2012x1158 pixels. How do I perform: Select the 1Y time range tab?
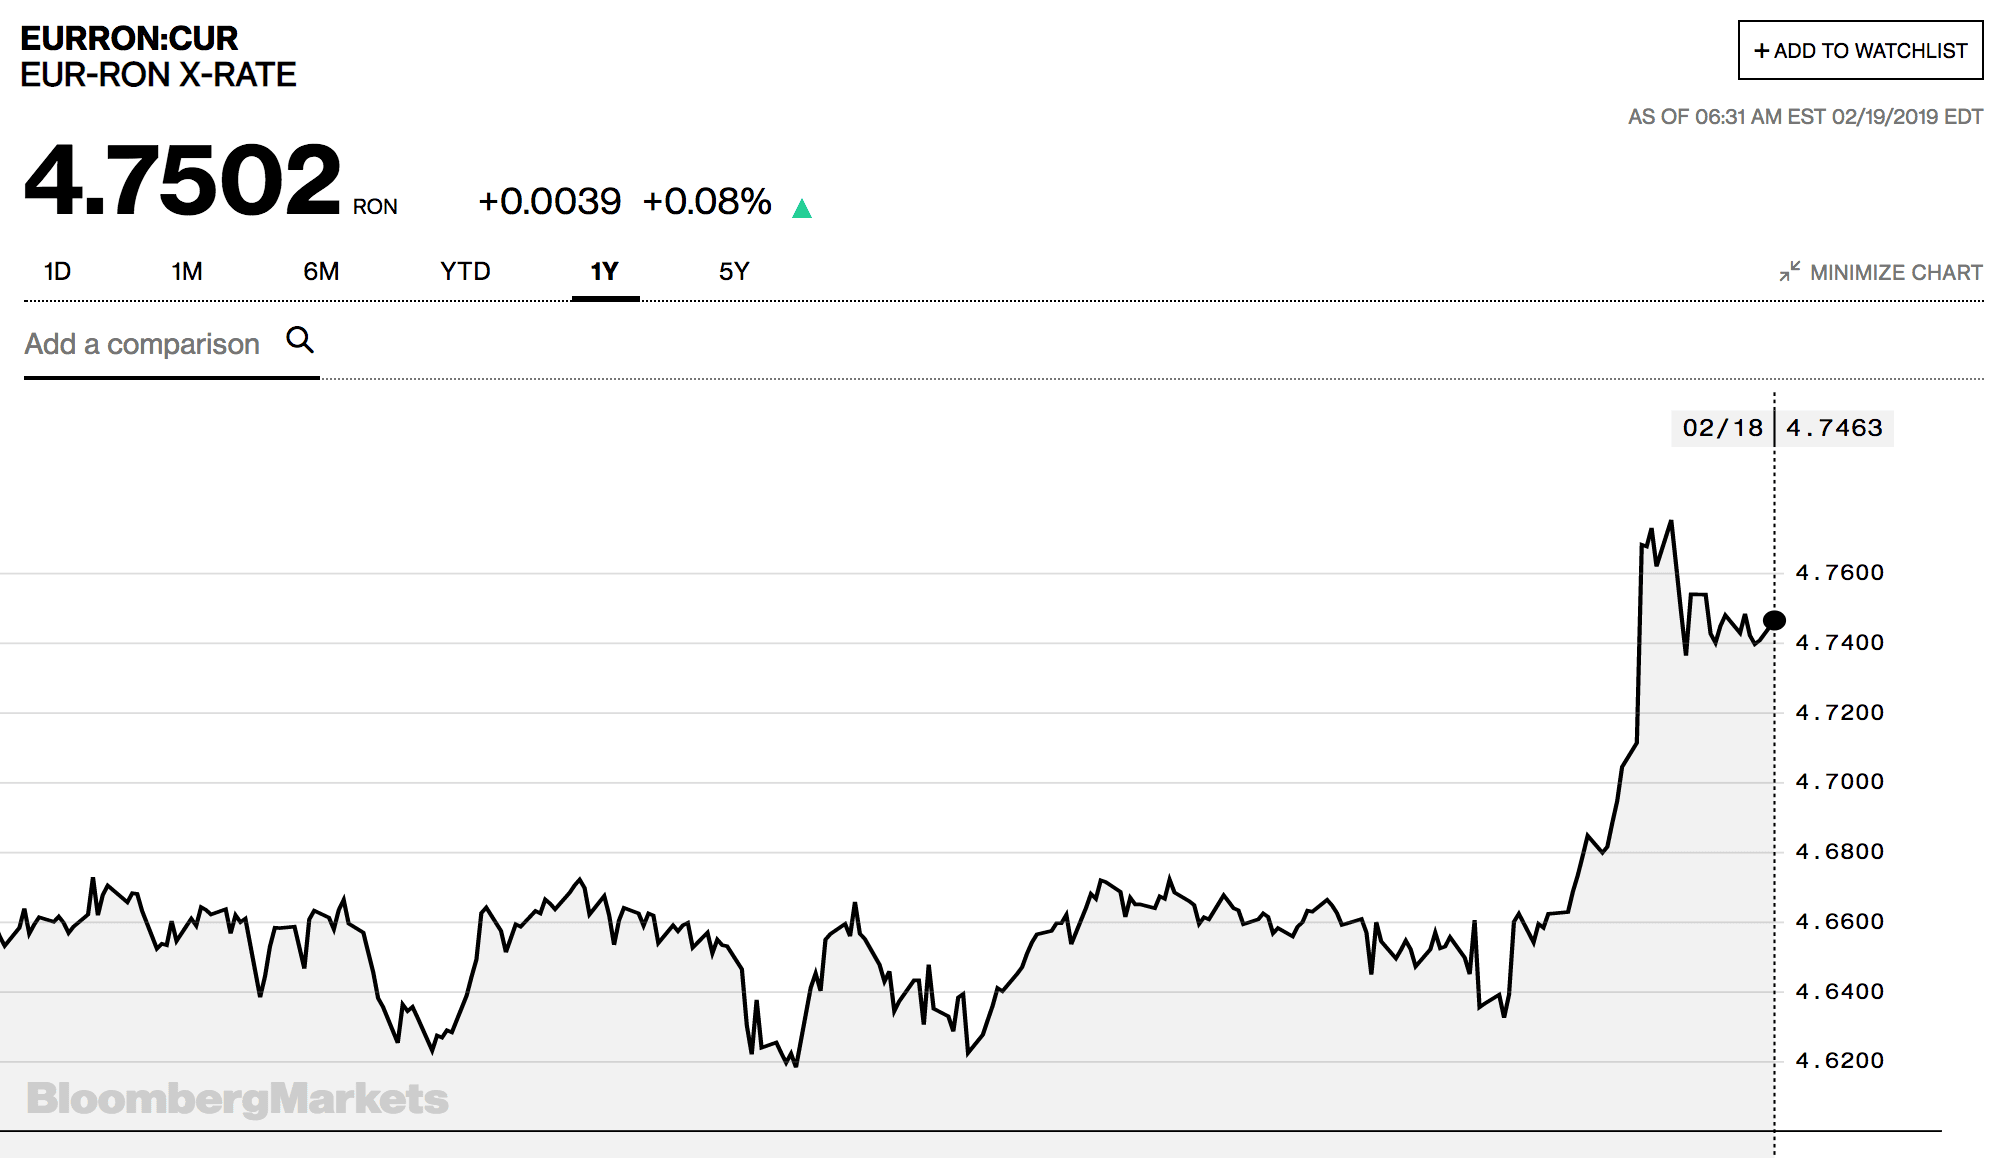[605, 272]
